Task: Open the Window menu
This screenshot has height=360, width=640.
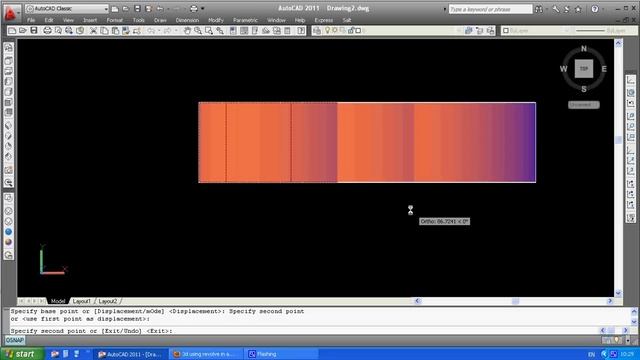Action: (x=276, y=20)
